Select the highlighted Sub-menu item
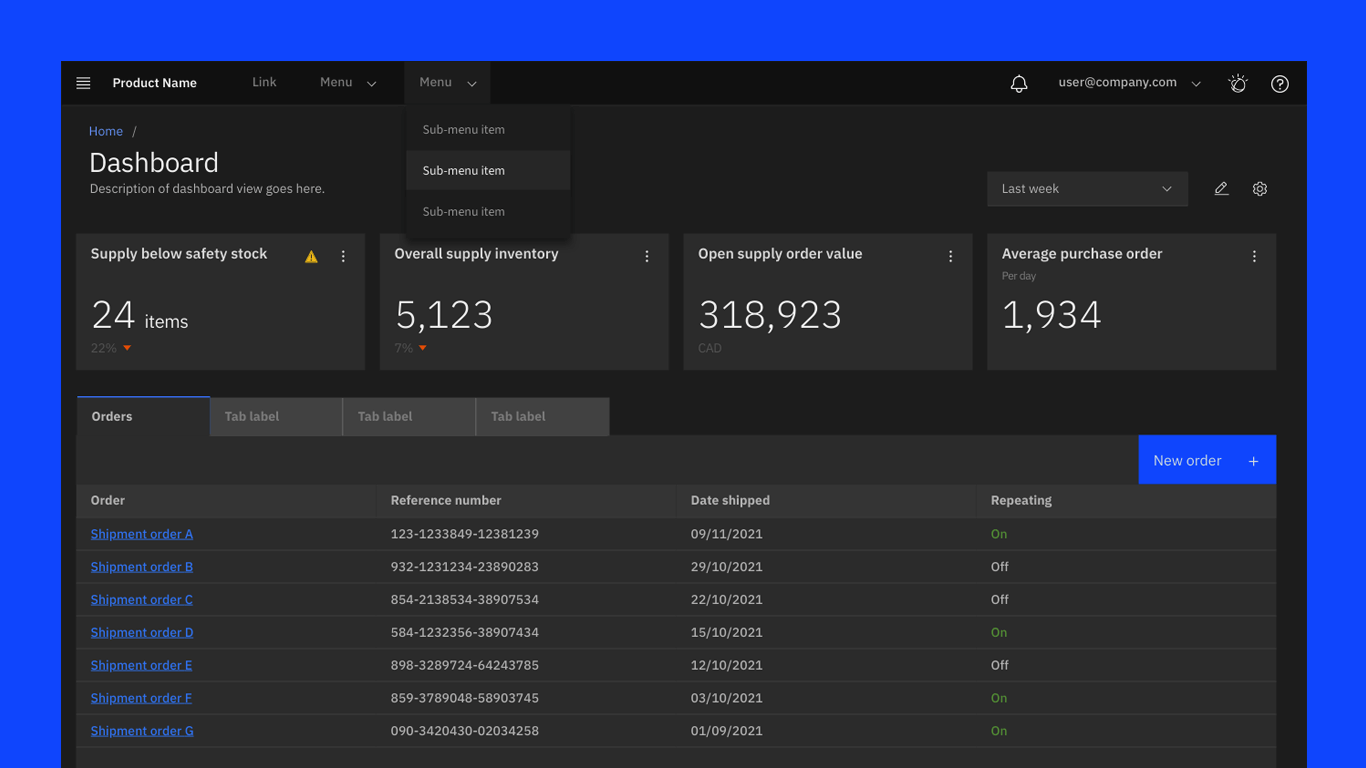 (463, 170)
